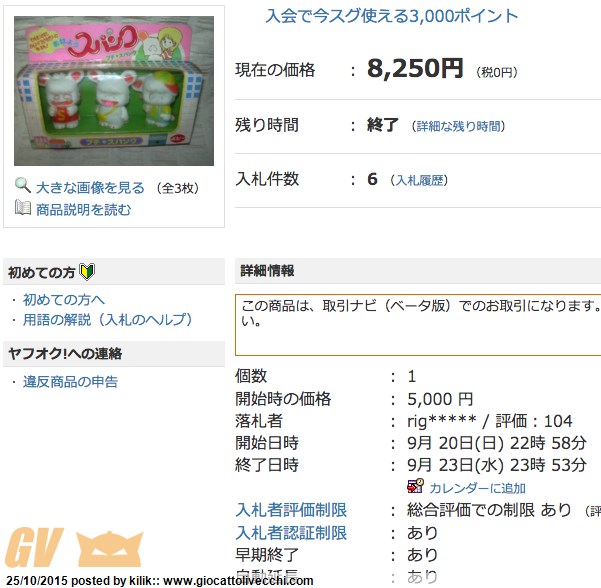
Task: Click the 8,250円 current price
Action: [415, 69]
